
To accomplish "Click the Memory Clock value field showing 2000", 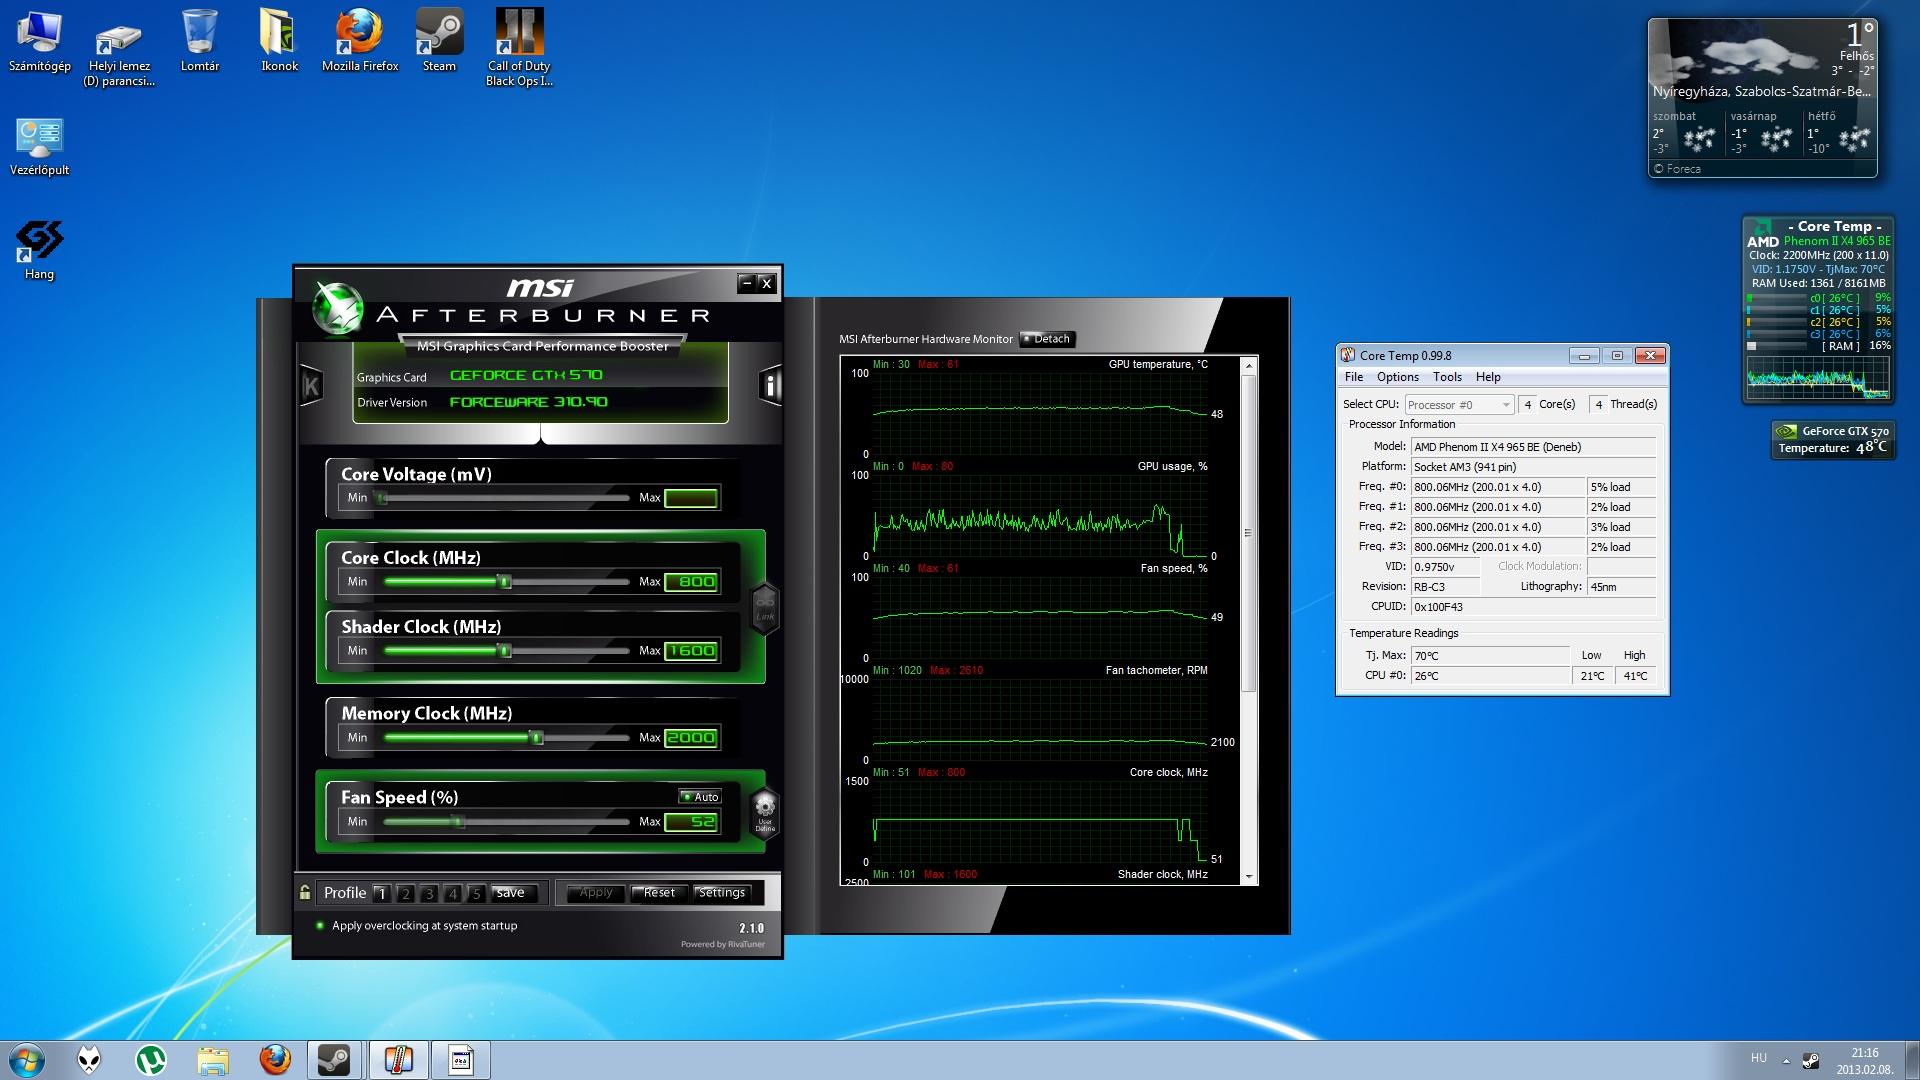I will coord(691,738).
